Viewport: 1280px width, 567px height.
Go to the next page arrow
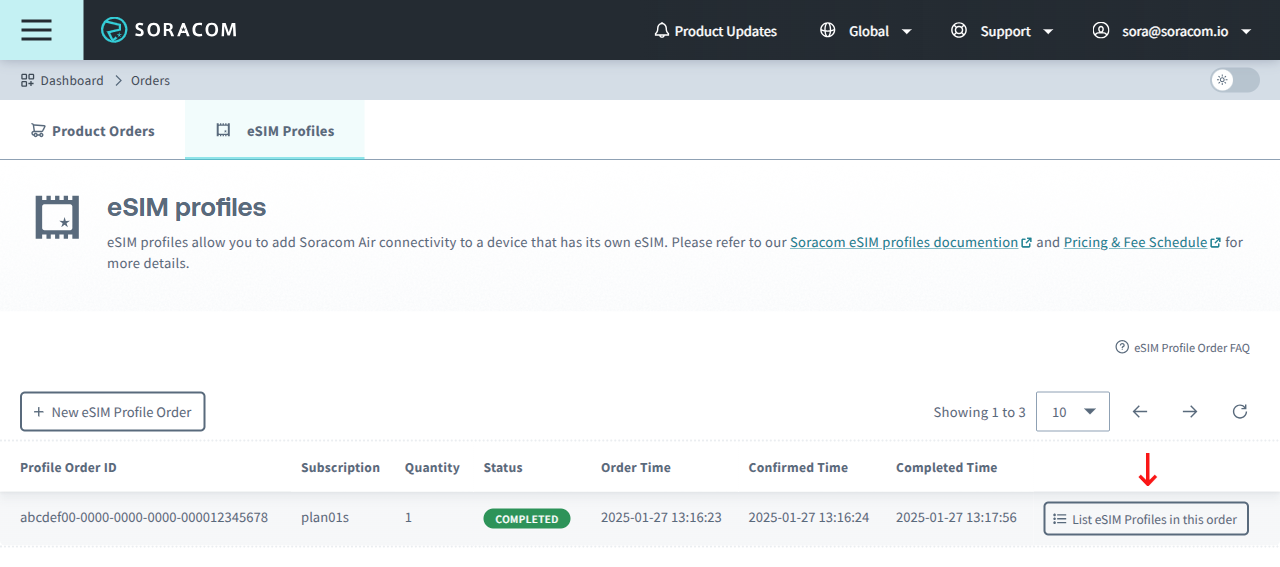coord(1189,411)
